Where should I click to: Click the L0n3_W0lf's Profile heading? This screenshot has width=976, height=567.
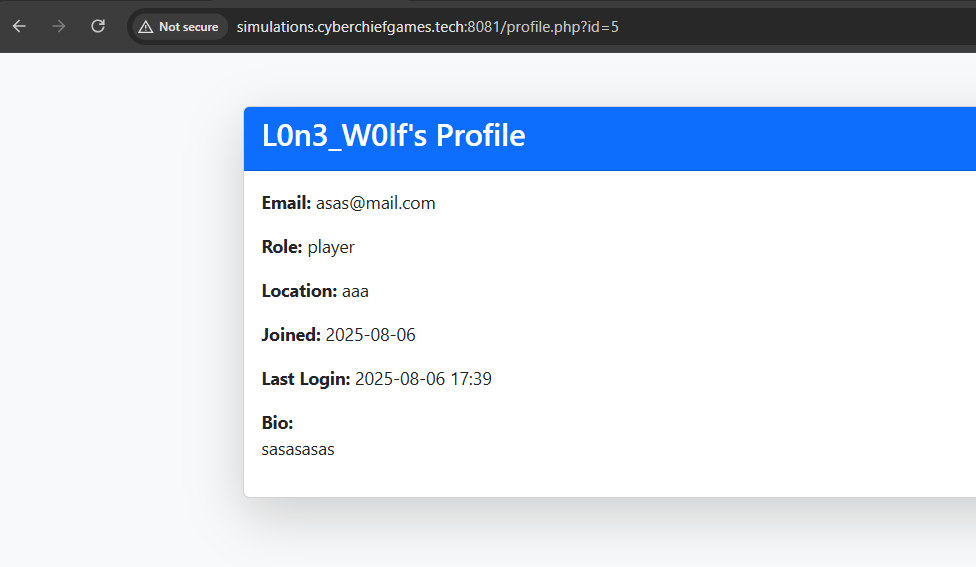(393, 136)
